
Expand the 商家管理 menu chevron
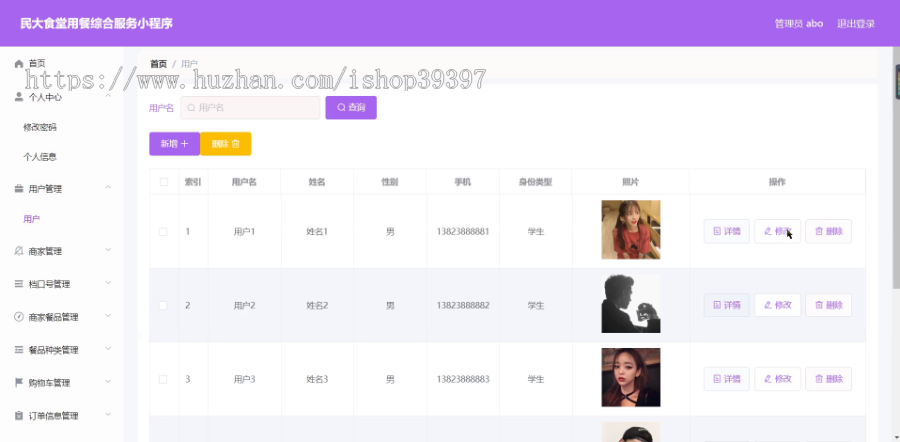pos(108,250)
